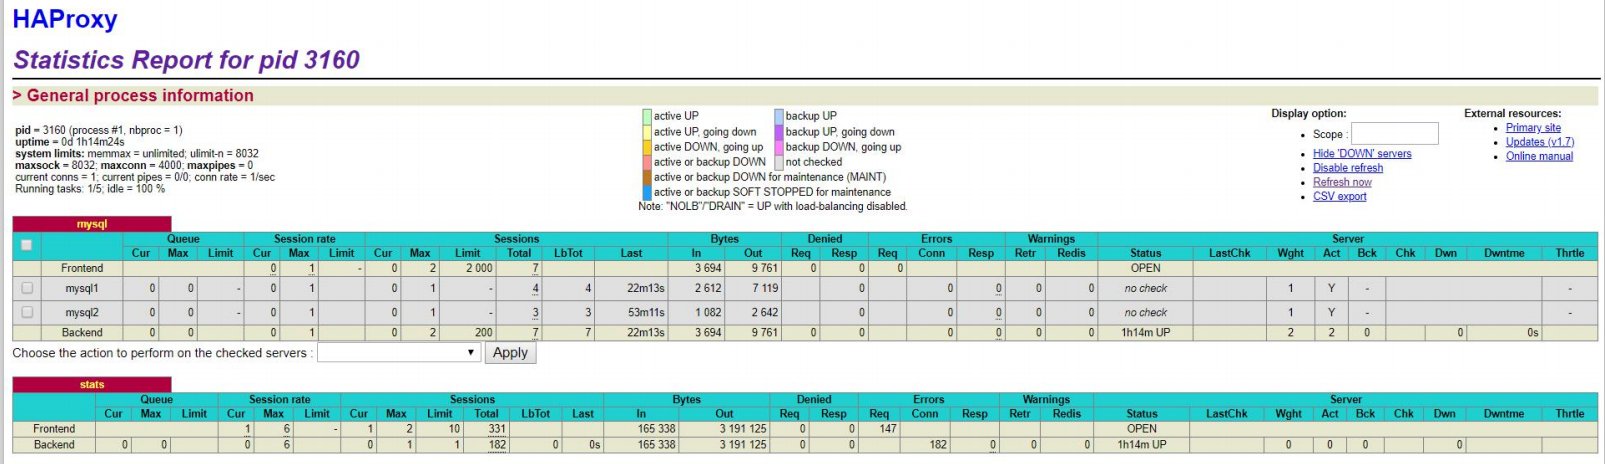Click the not checked legend color box

click(779, 162)
